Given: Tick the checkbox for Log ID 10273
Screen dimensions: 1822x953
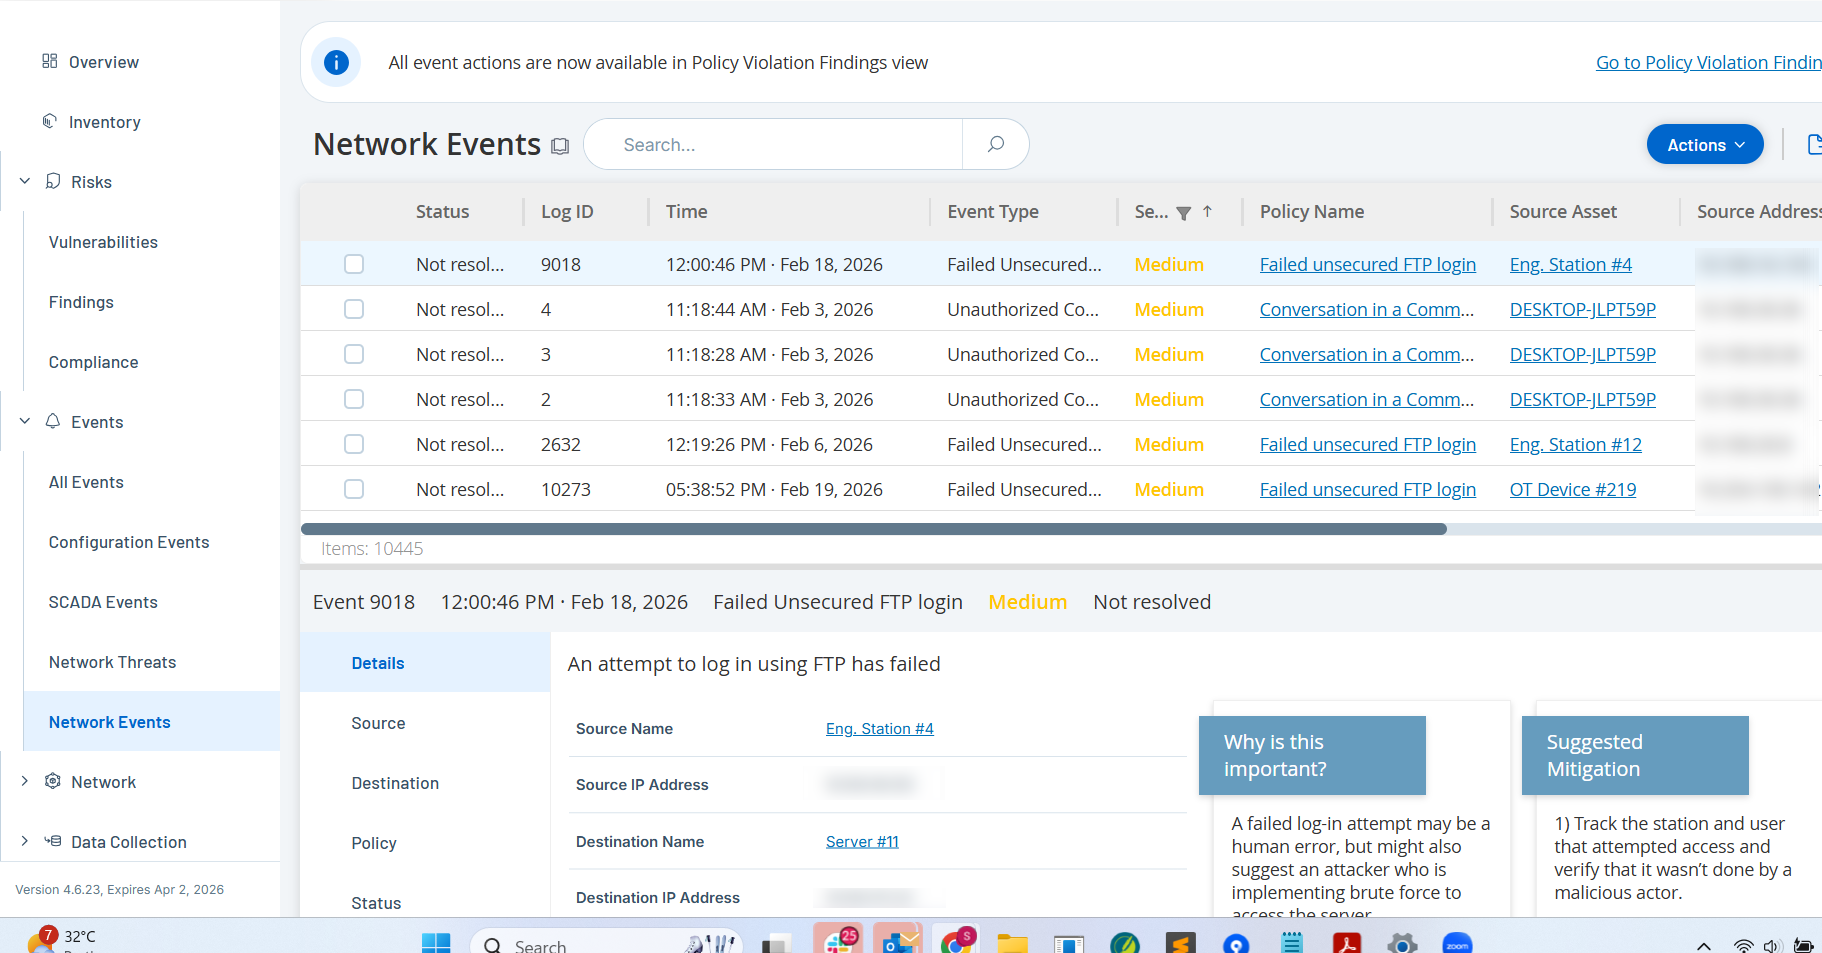Looking at the screenshot, I should point(354,489).
